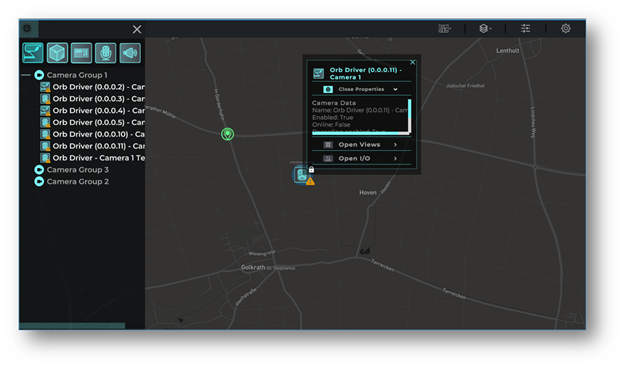This screenshot has height=368, width=624.
Task: Toggle the speaker device filter
Action: click(x=130, y=53)
